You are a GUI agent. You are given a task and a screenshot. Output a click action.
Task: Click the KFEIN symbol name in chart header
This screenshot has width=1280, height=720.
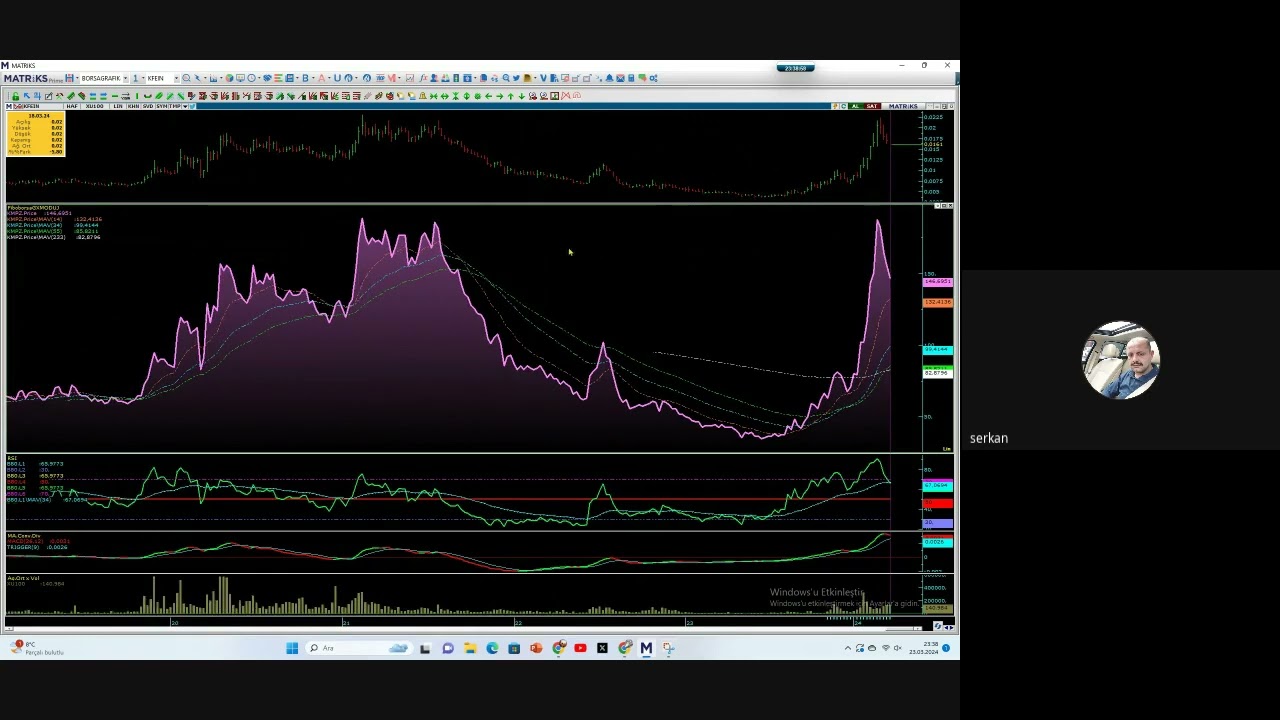coord(31,106)
